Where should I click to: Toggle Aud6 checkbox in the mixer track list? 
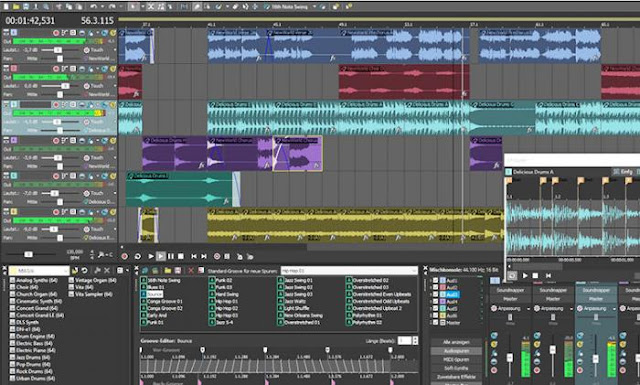[x=436, y=315]
